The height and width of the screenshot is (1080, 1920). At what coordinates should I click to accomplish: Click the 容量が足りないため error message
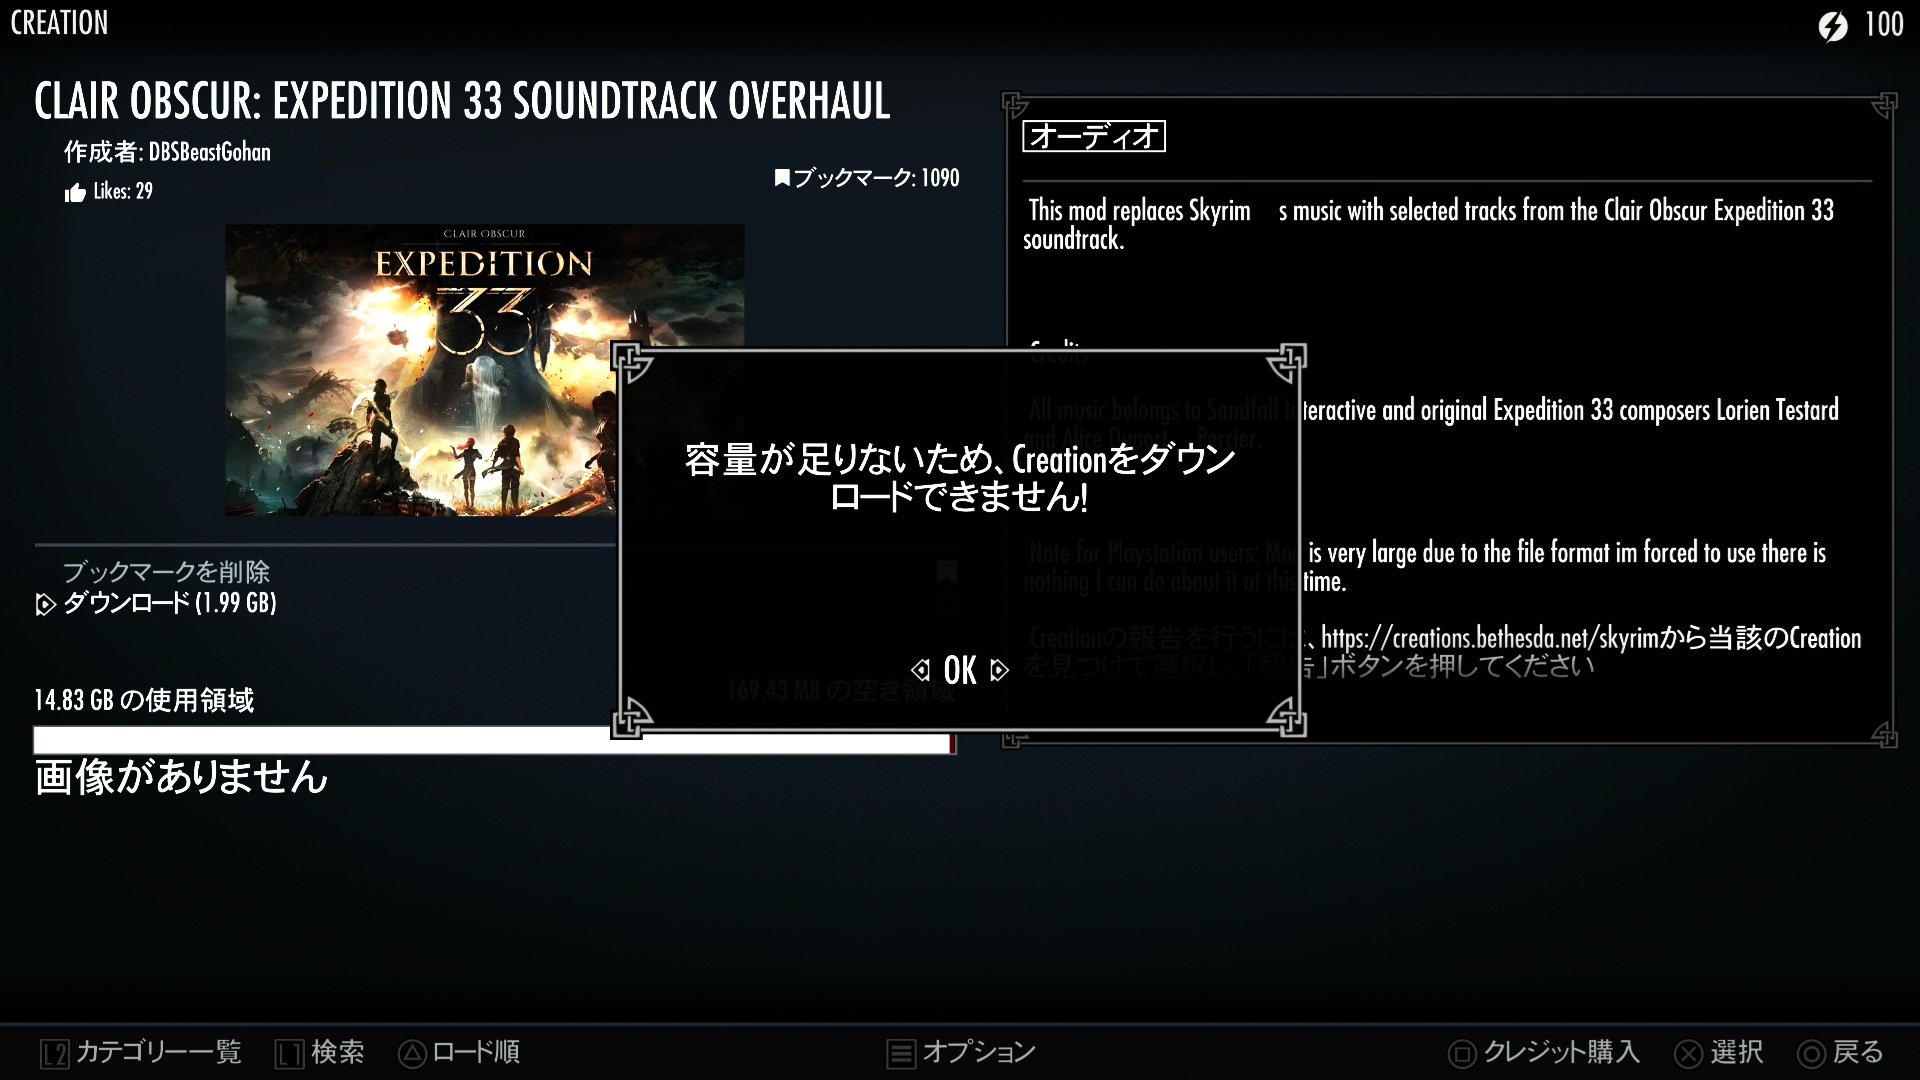pos(960,478)
